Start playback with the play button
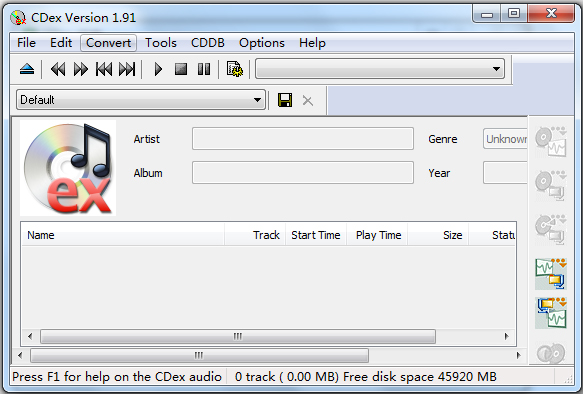 (158, 69)
